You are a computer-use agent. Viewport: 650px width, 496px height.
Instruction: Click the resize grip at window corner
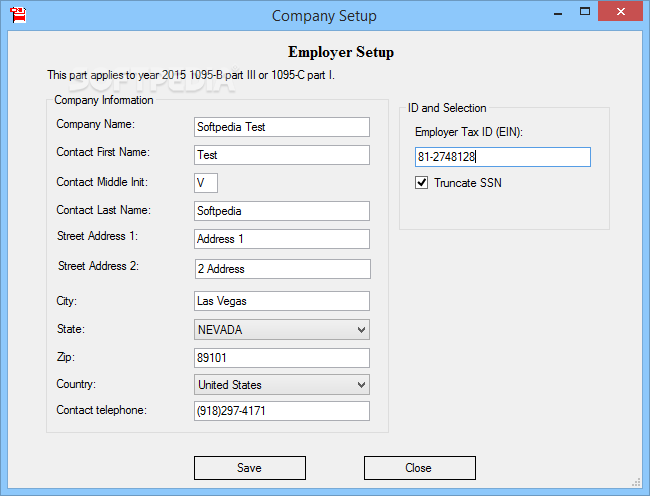(x=636, y=482)
